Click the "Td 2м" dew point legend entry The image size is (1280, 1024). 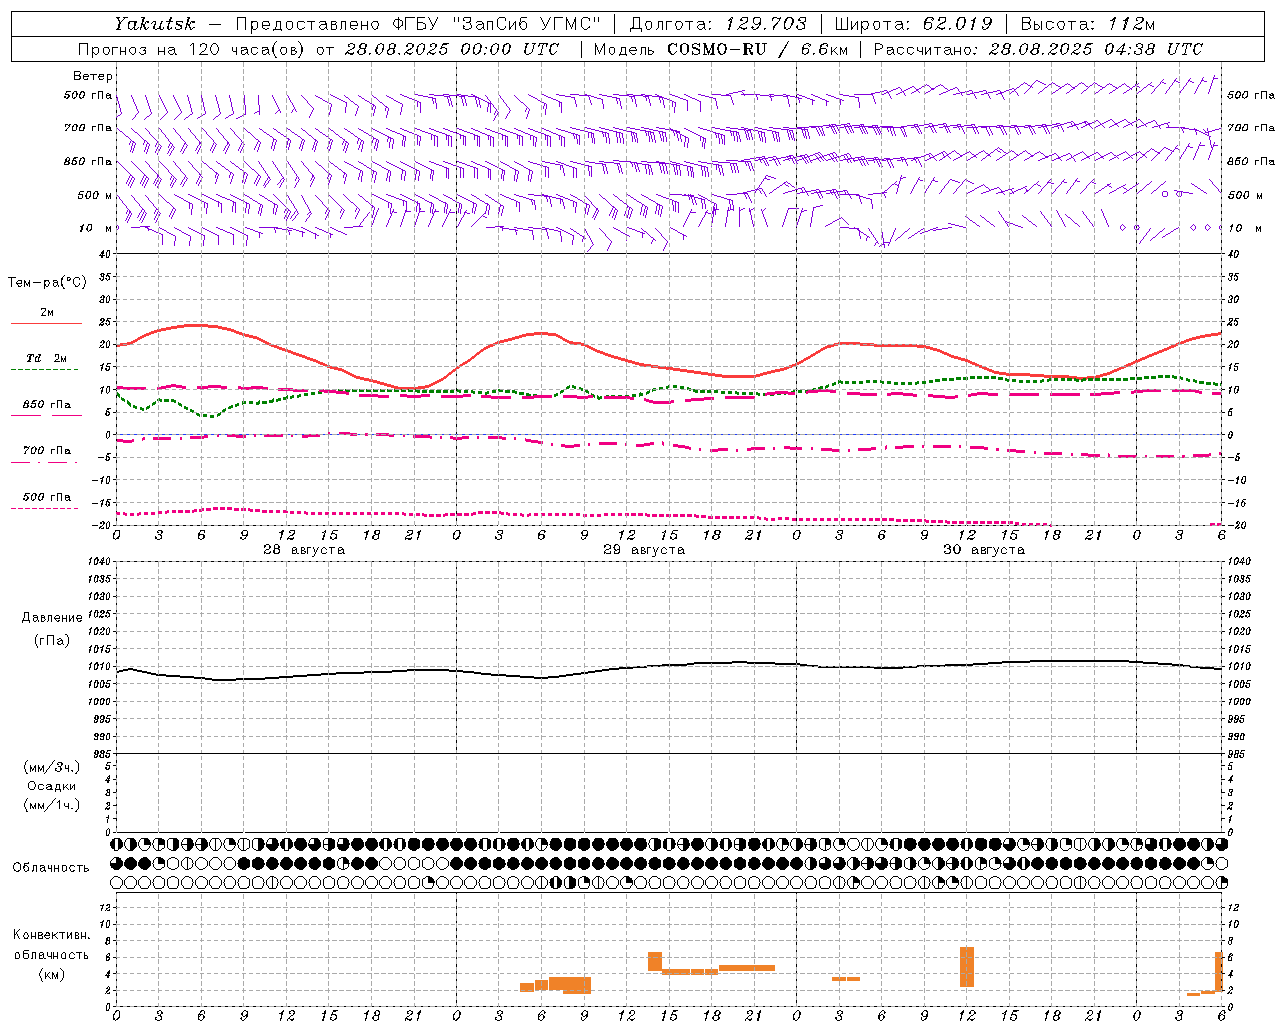(x=46, y=360)
